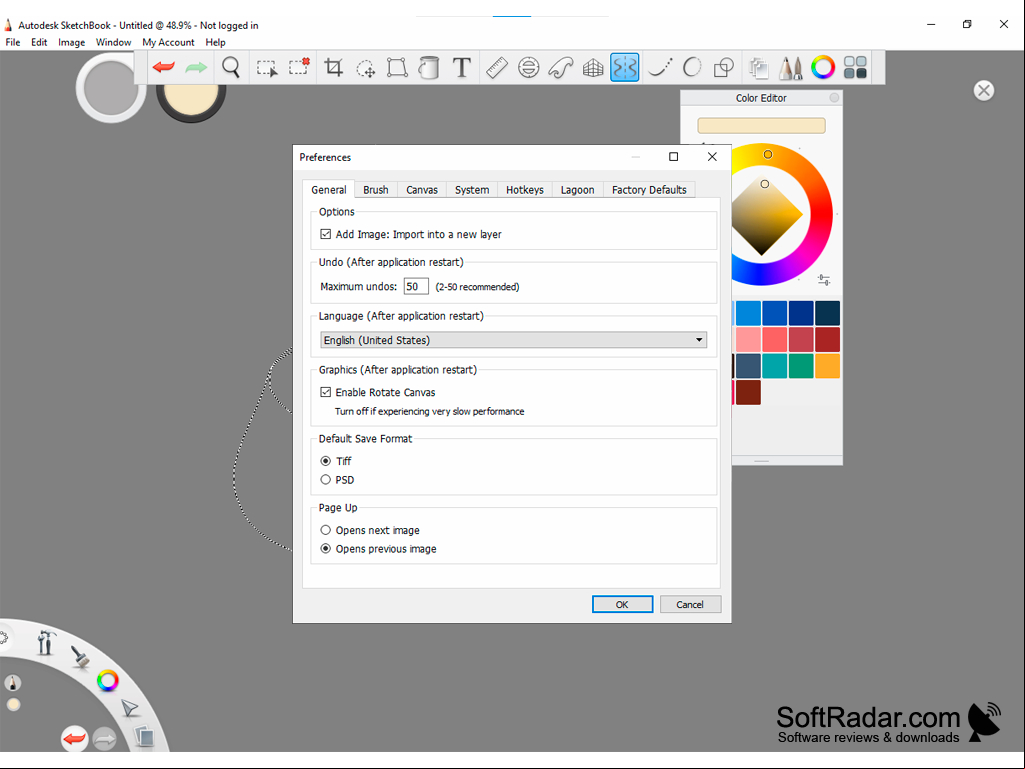Click the grey brush puck circle

coord(110,88)
